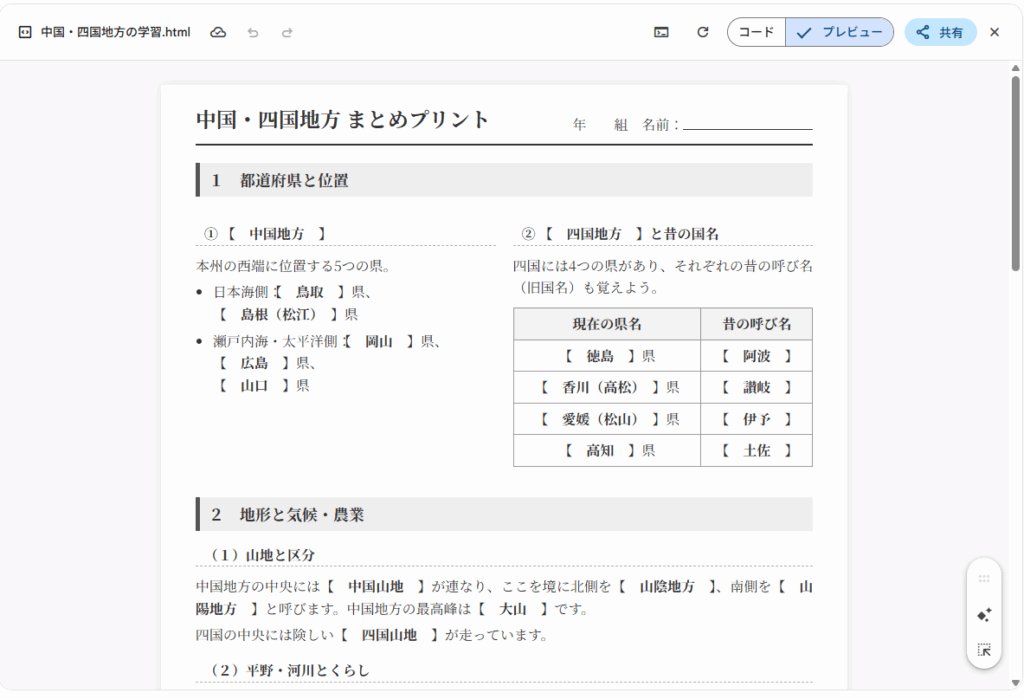Grab the floating toolbar drag handle
Viewport: 1024px width, 699px height.
(984, 579)
